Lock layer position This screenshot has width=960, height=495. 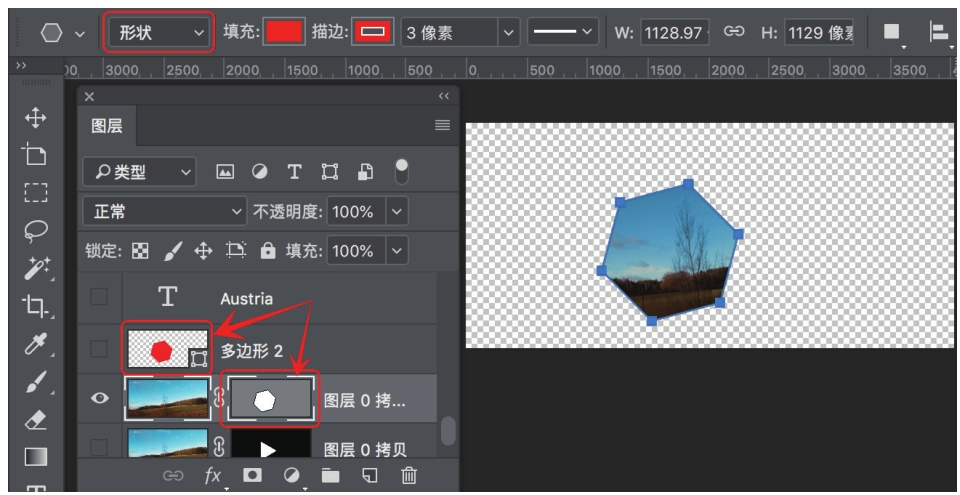[x=203, y=251]
